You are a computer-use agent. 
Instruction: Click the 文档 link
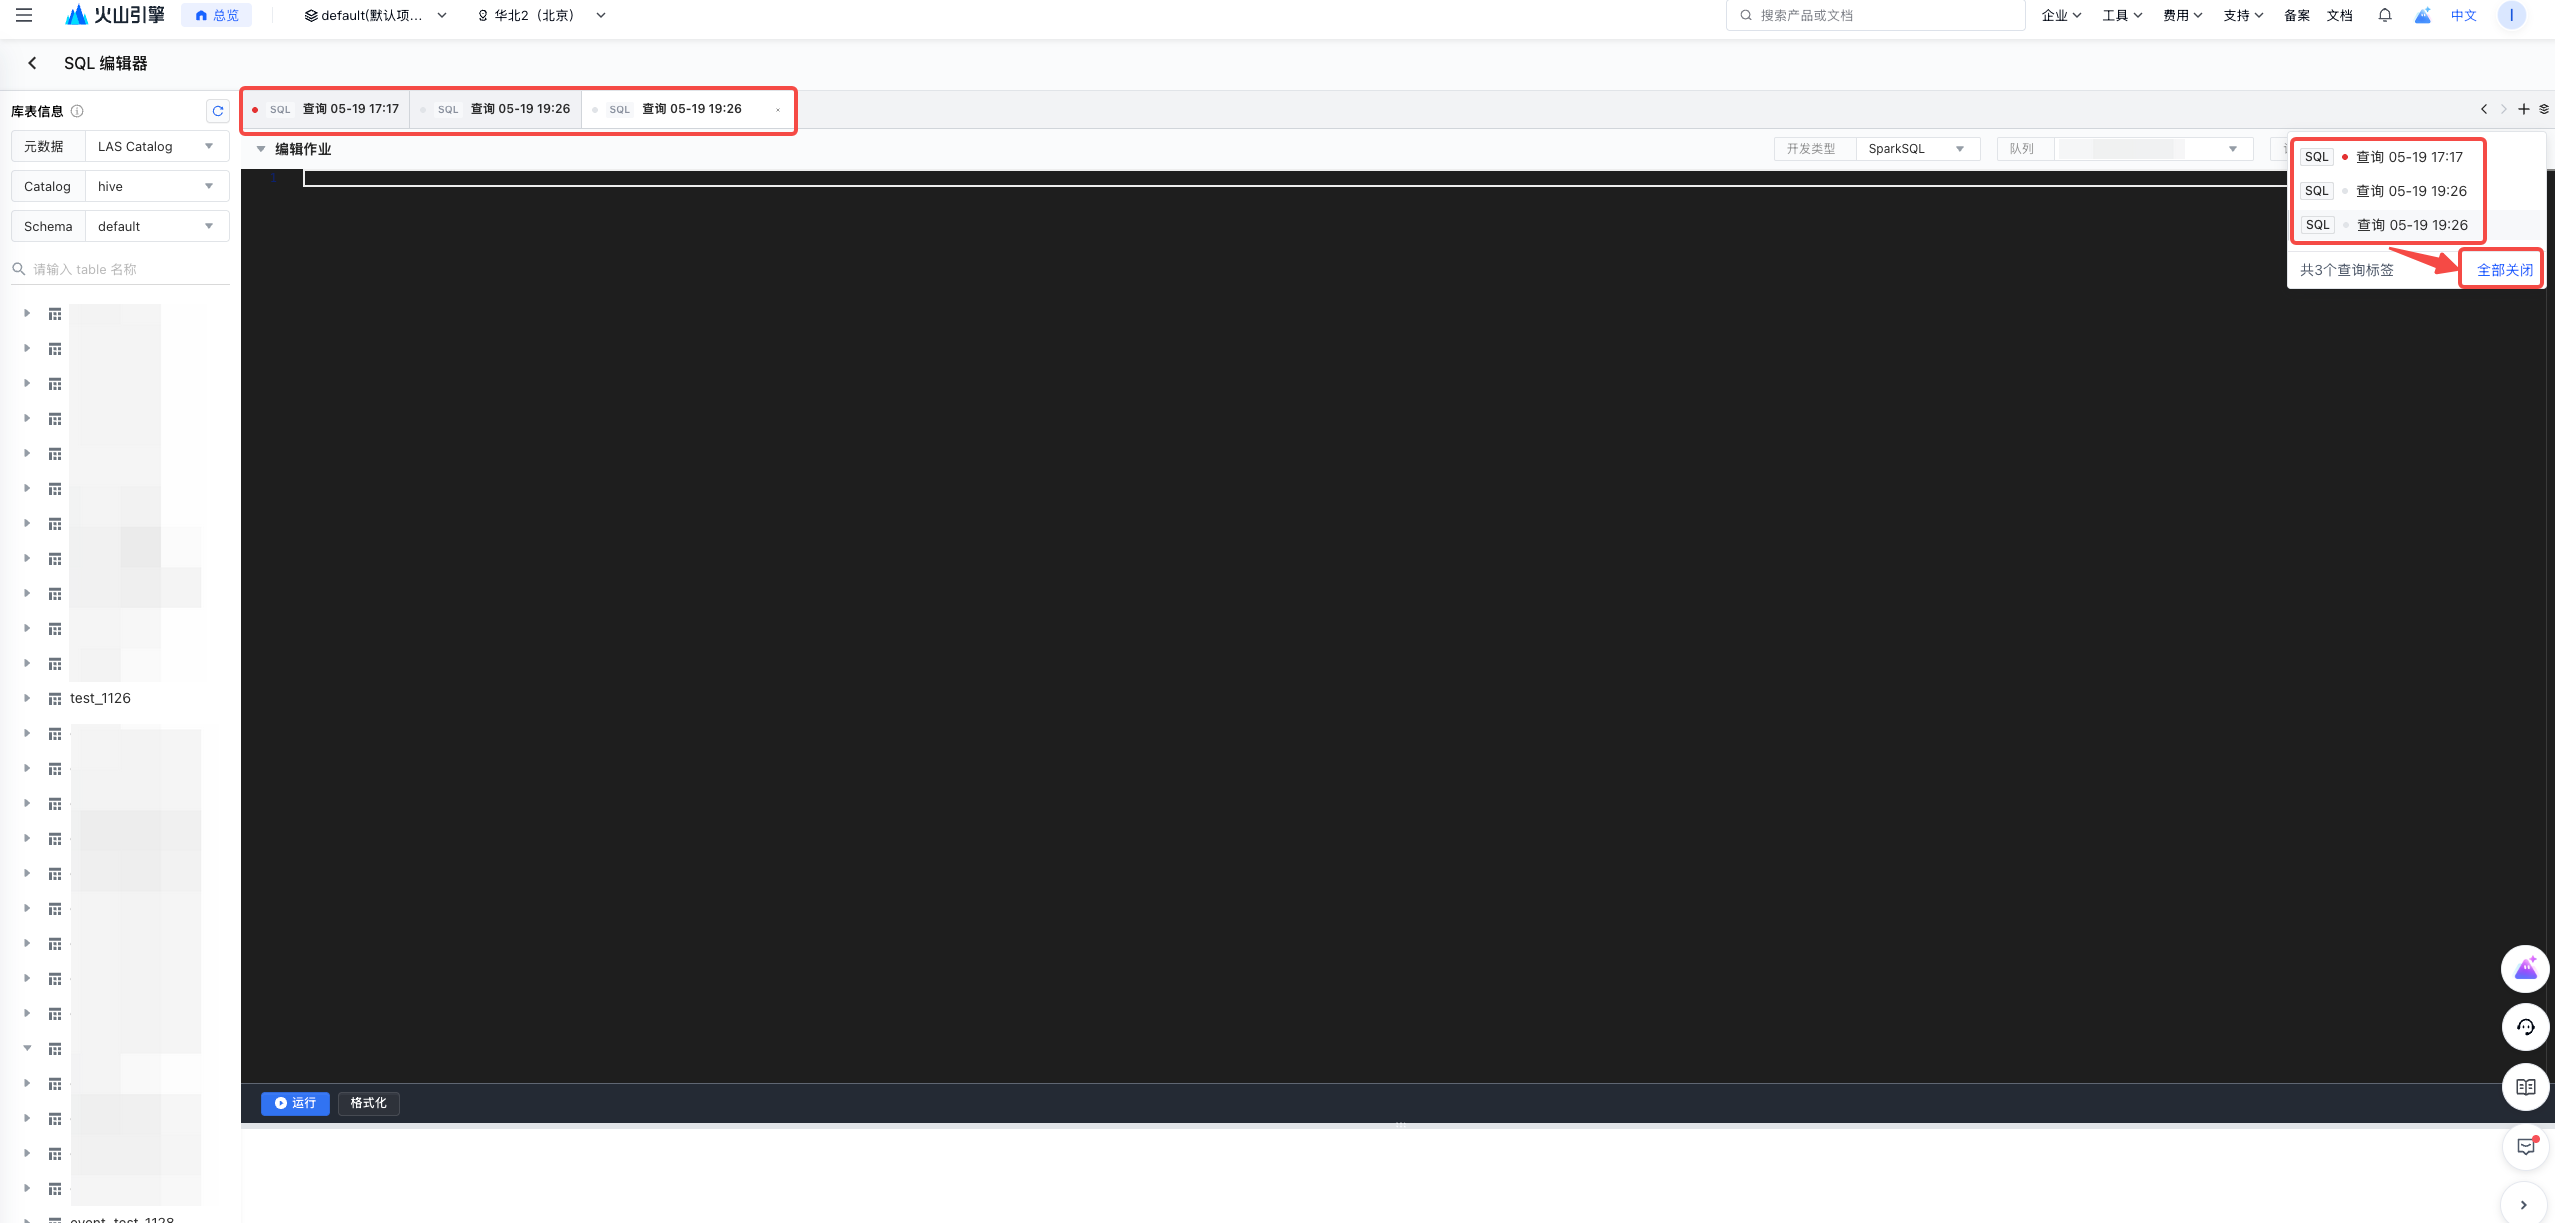(x=2340, y=15)
